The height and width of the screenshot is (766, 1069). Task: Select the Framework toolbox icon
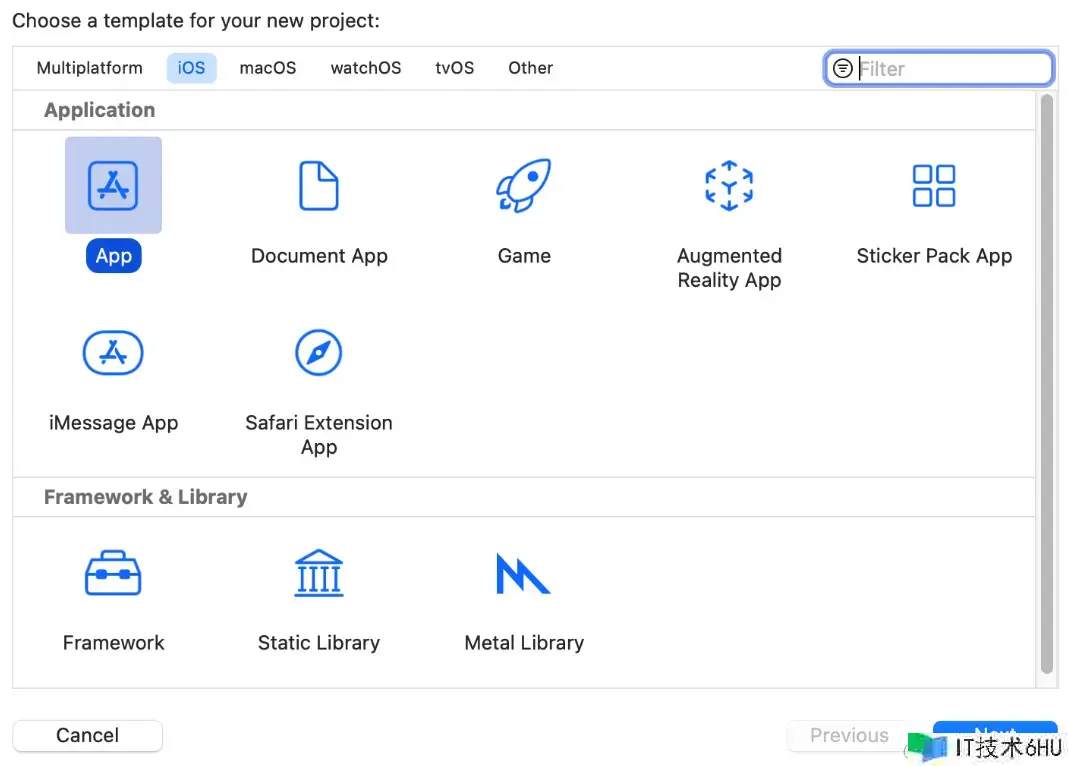(113, 573)
